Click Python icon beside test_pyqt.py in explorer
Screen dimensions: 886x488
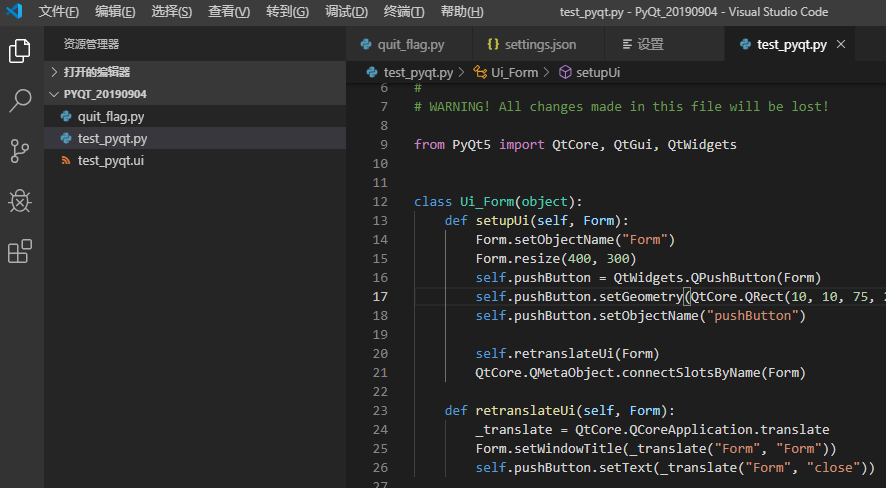[x=66, y=138]
